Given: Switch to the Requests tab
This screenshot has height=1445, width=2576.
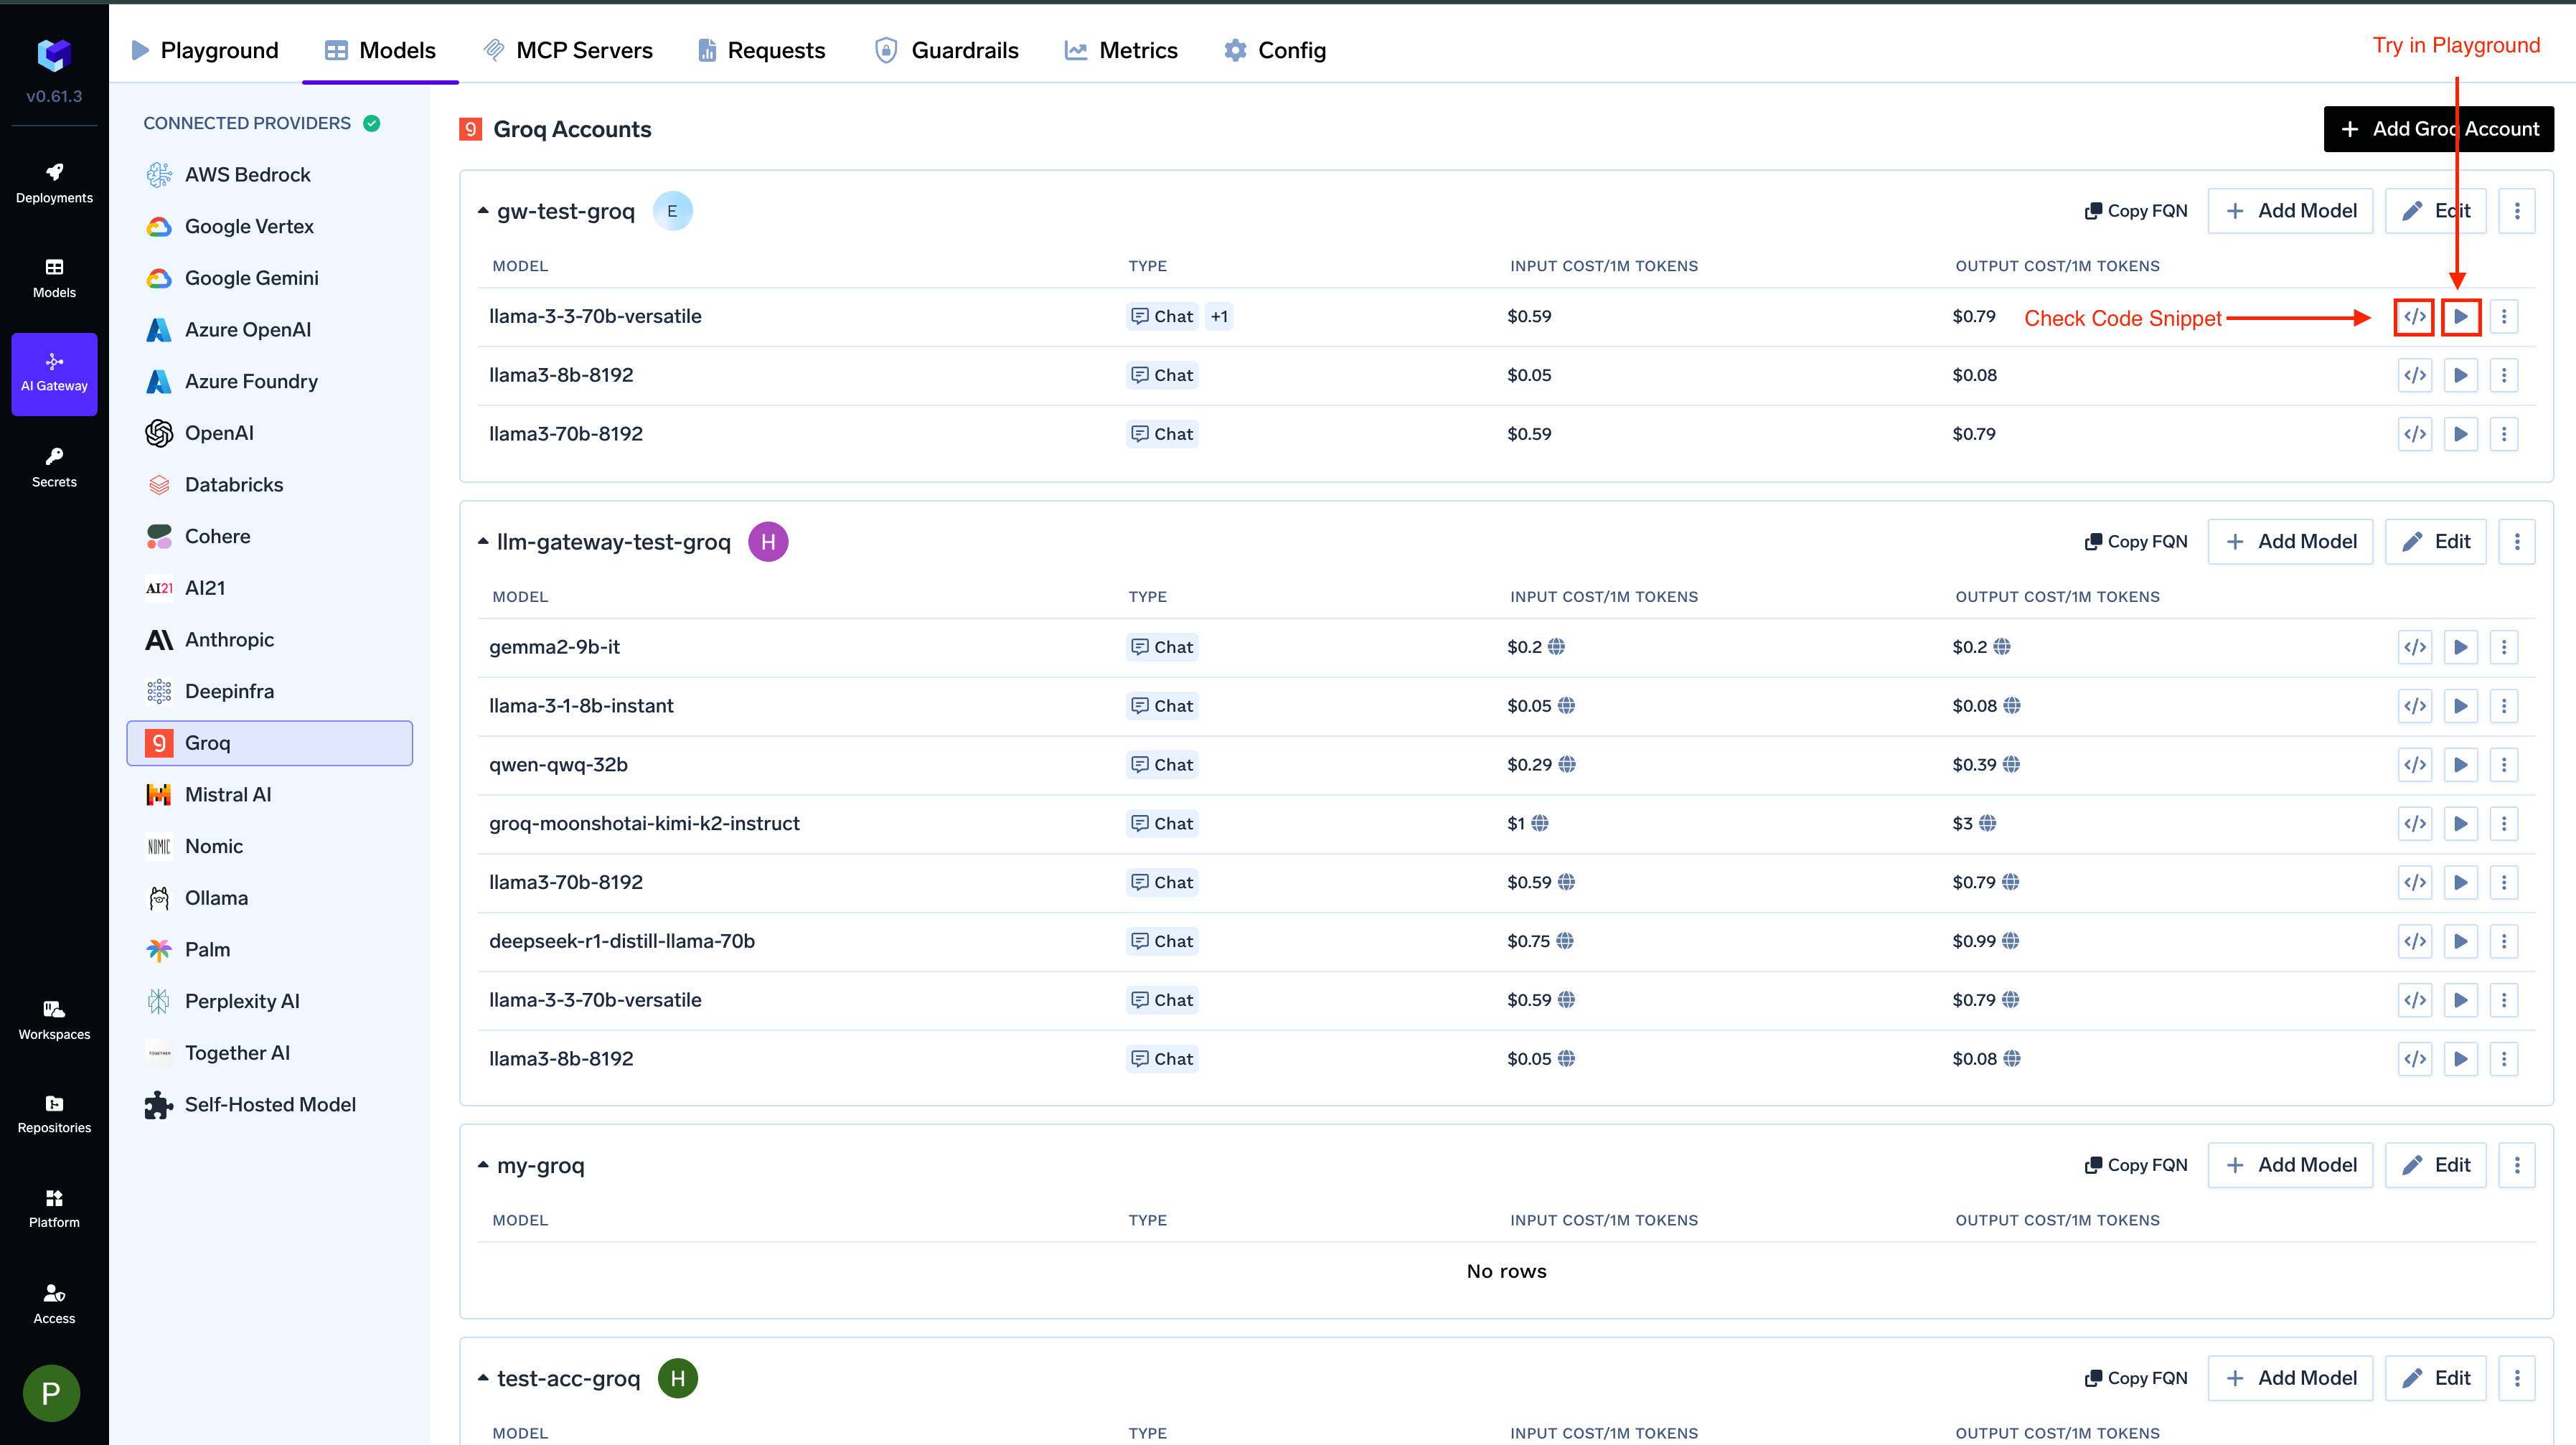Looking at the screenshot, I should (x=761, y=50).
